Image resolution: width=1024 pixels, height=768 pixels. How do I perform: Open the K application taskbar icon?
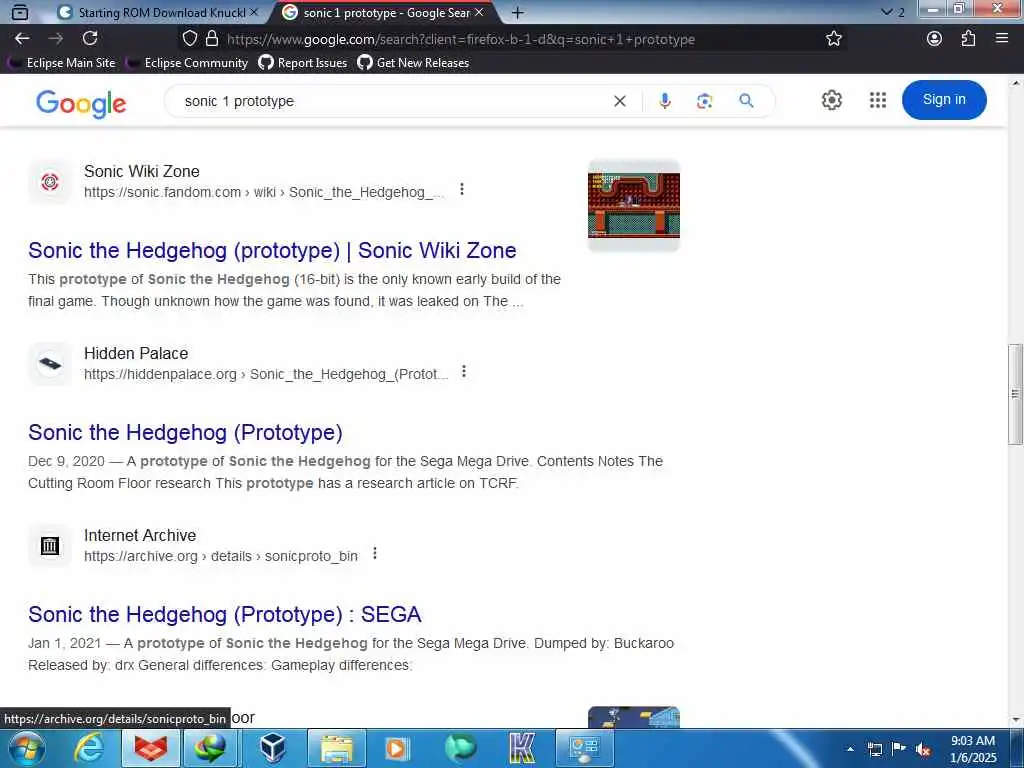pyautogui.click(x=522, y=748)
